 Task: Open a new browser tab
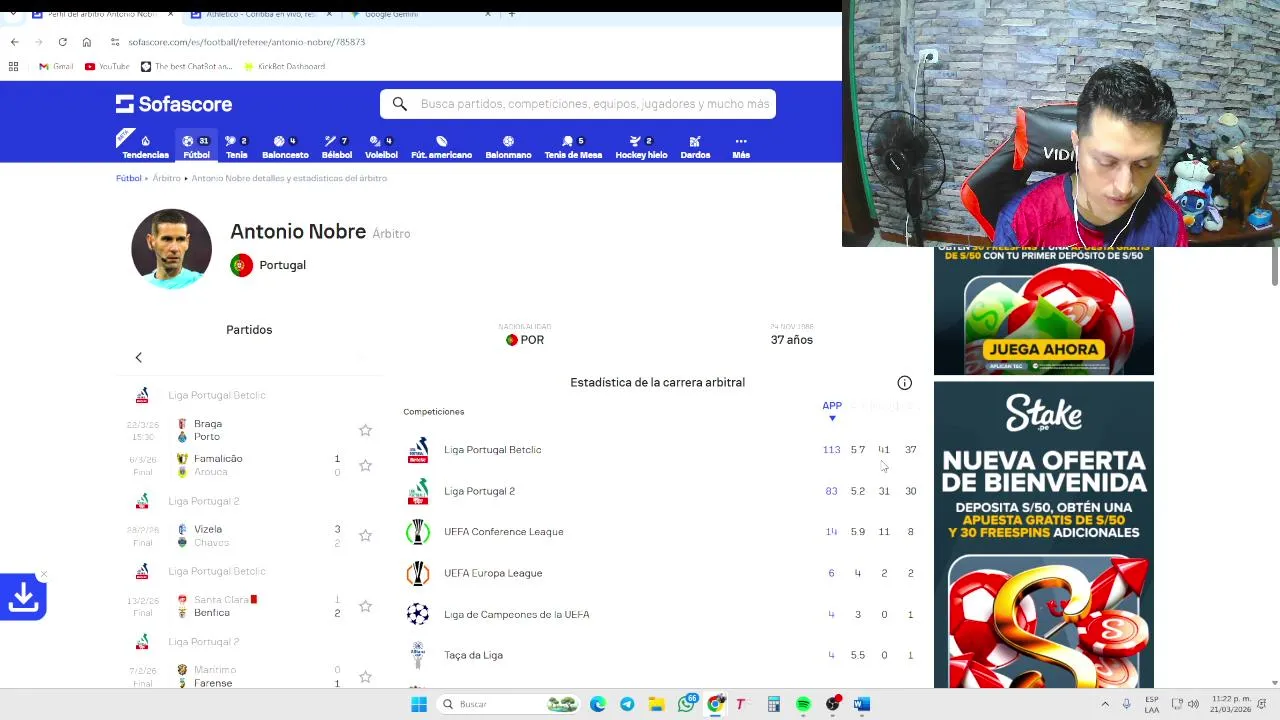[x=512, y=14]
